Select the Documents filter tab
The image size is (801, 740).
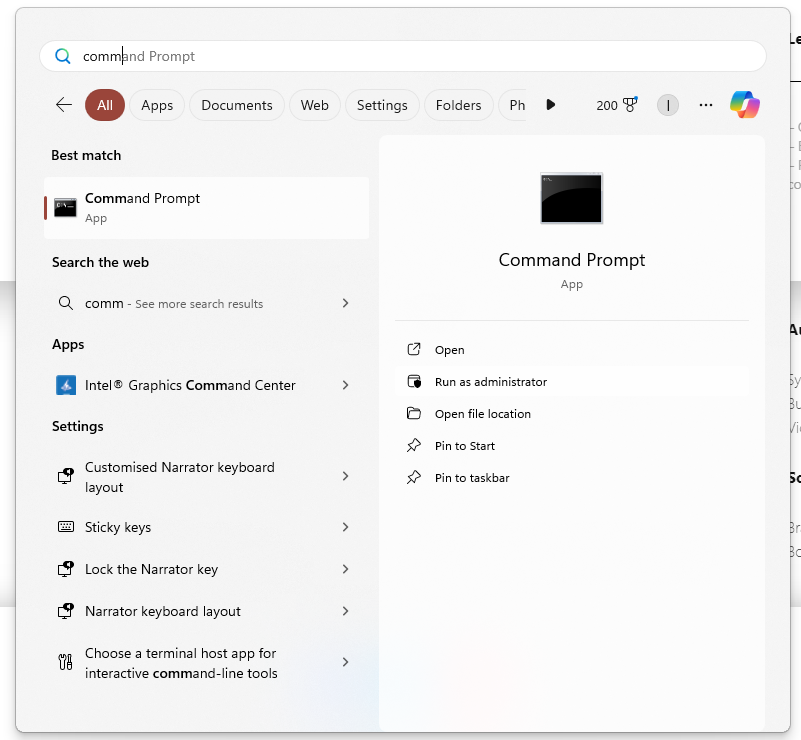click(237, 105)
